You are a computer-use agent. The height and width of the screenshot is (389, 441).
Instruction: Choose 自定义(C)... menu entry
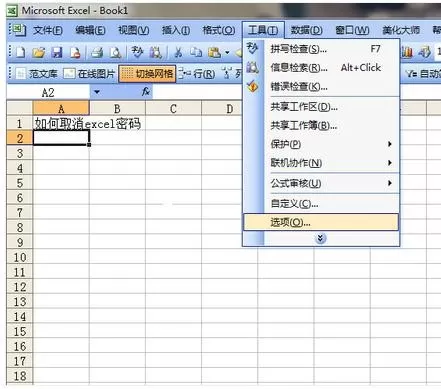pos(321,203)
